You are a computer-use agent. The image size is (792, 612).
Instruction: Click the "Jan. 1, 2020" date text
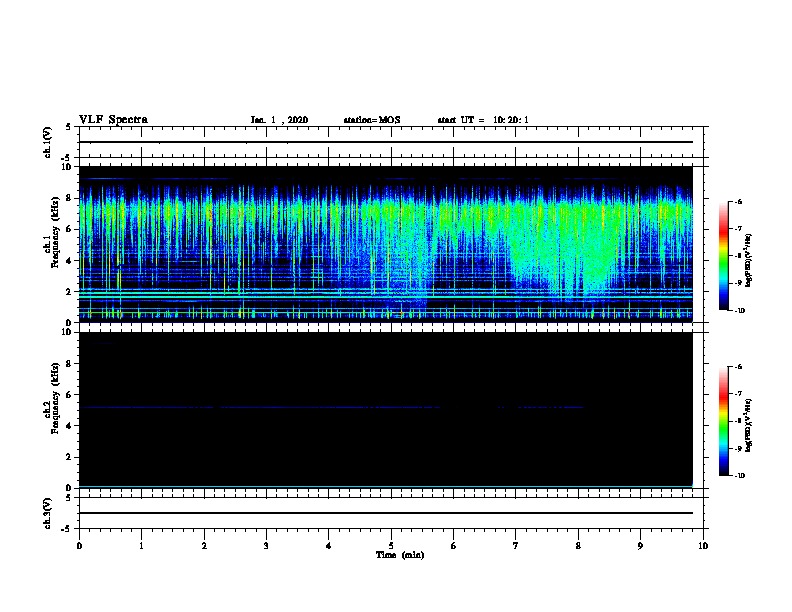click(279, 120)
